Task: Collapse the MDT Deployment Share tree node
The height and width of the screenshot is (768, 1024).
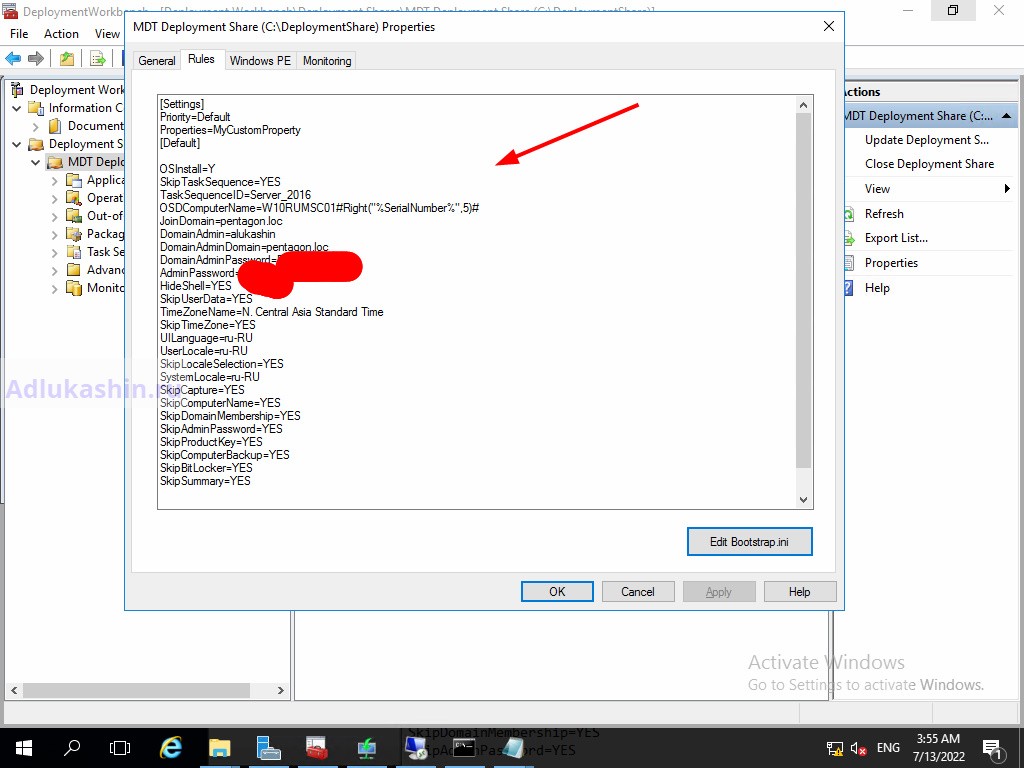Action: (x=37, y=162)
